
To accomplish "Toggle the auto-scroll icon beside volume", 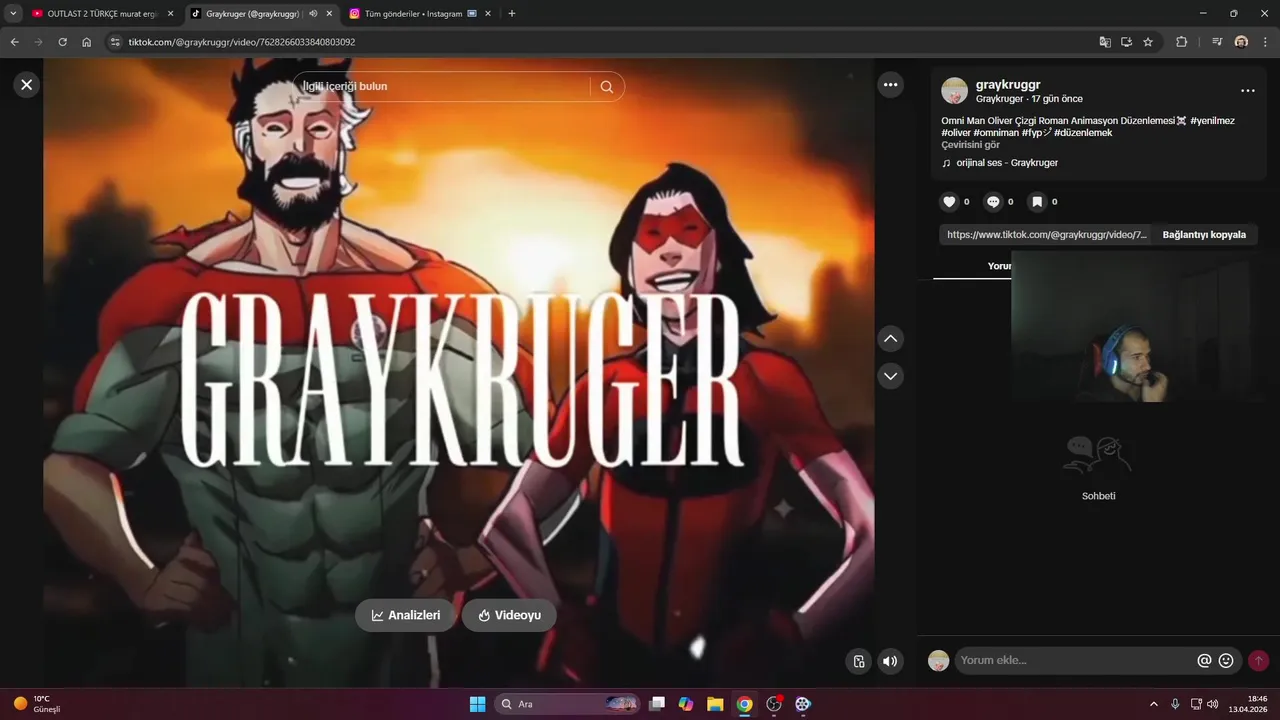I will [858, 661].
